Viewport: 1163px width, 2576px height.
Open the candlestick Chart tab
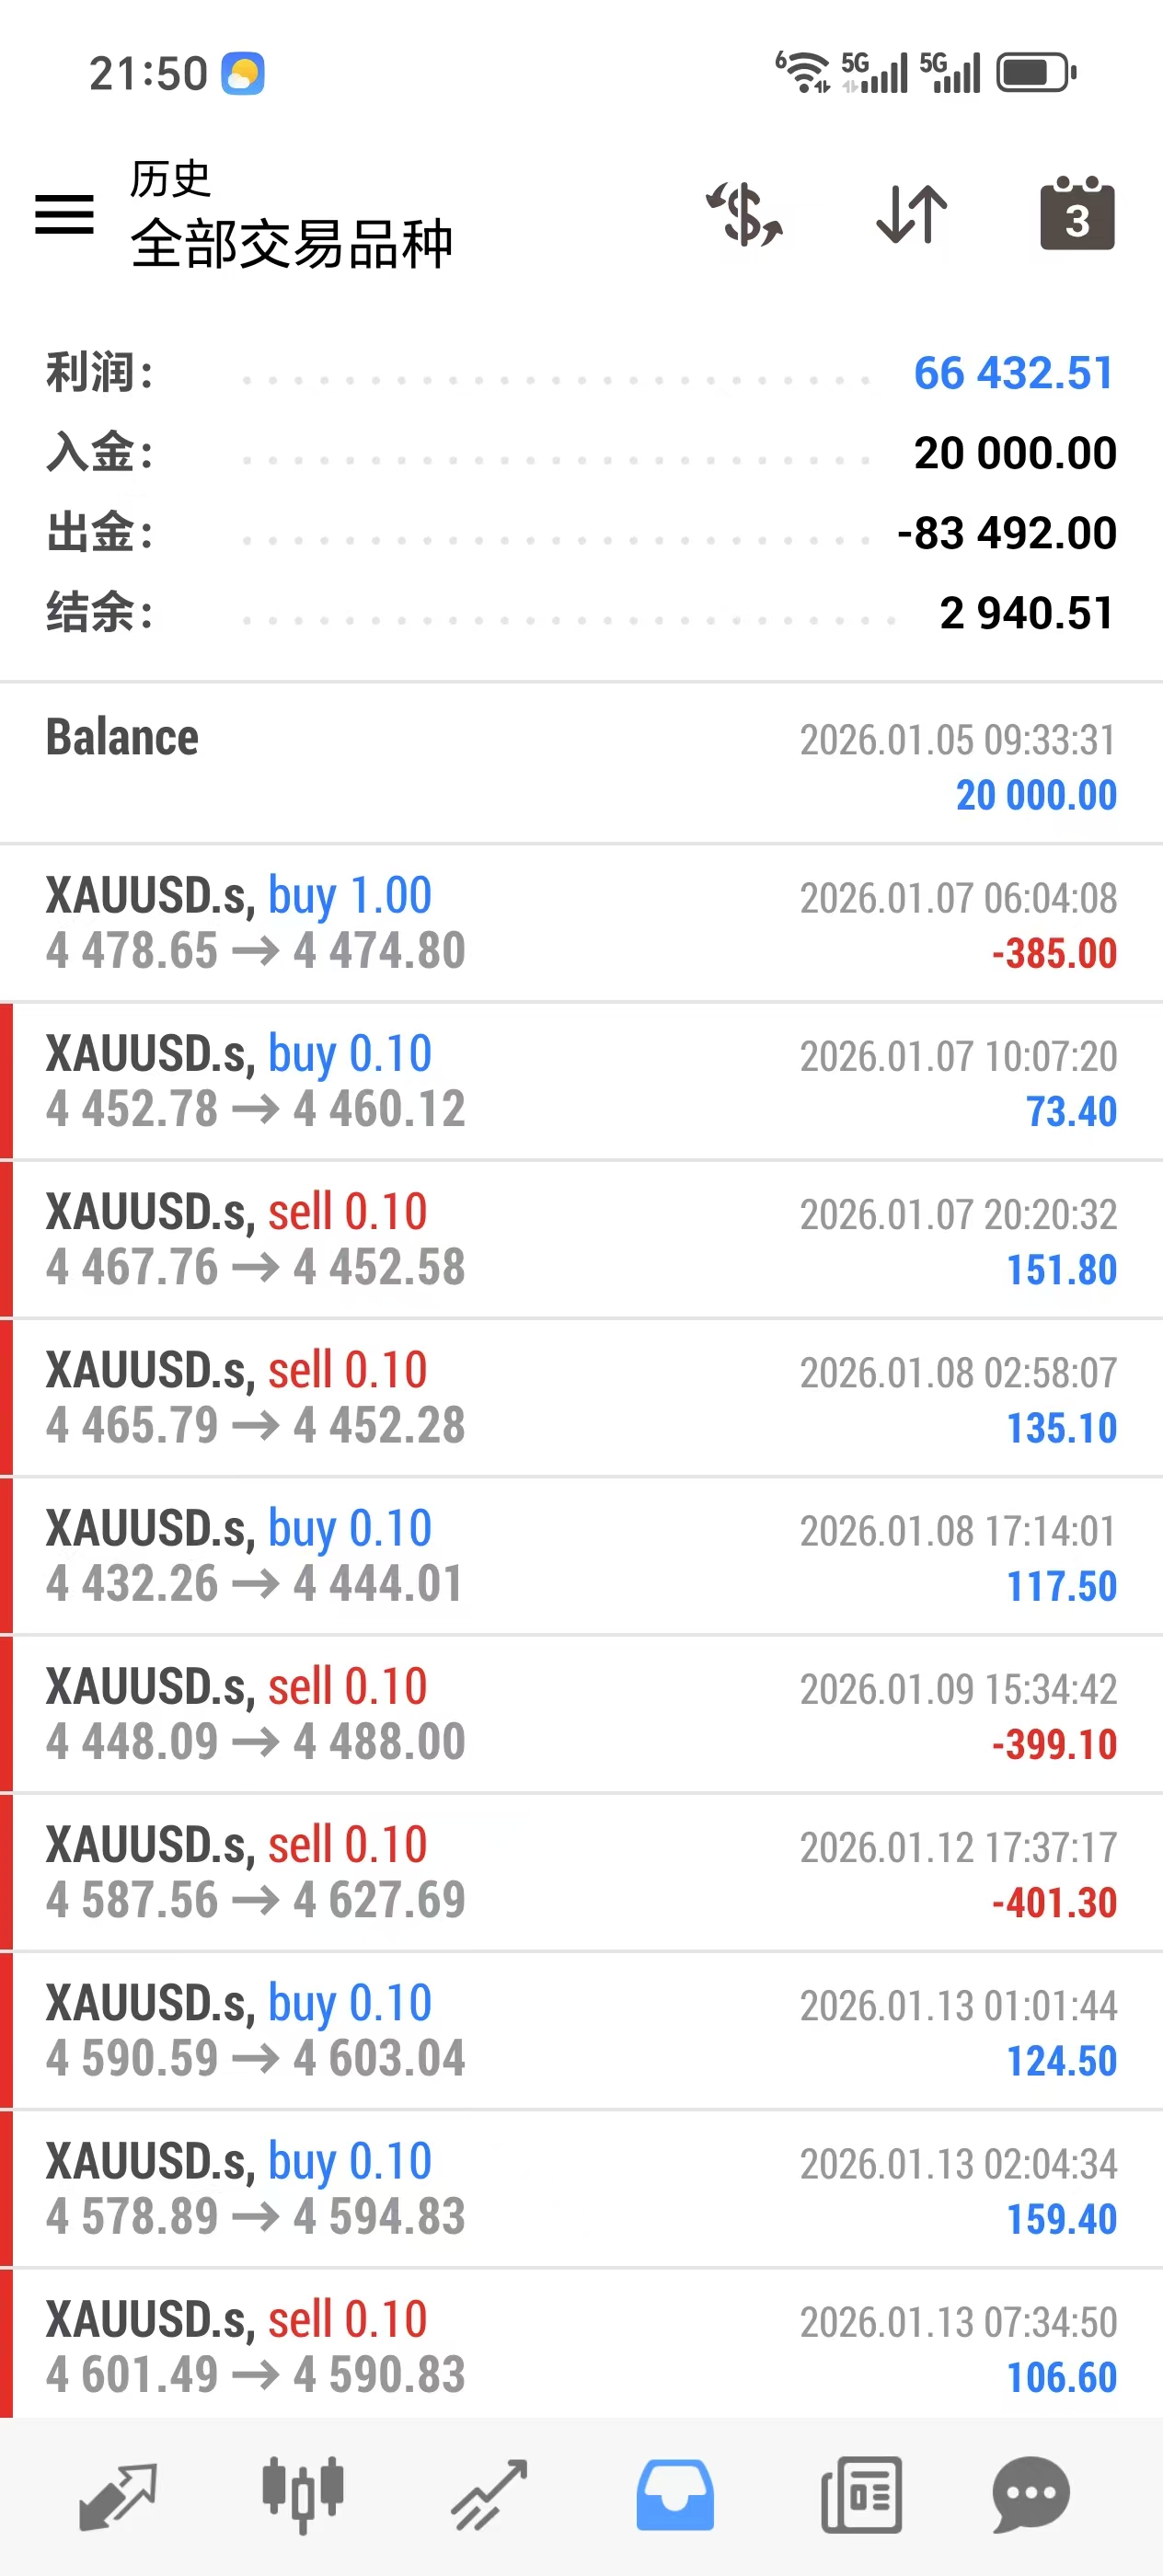tap(303, 2496)
